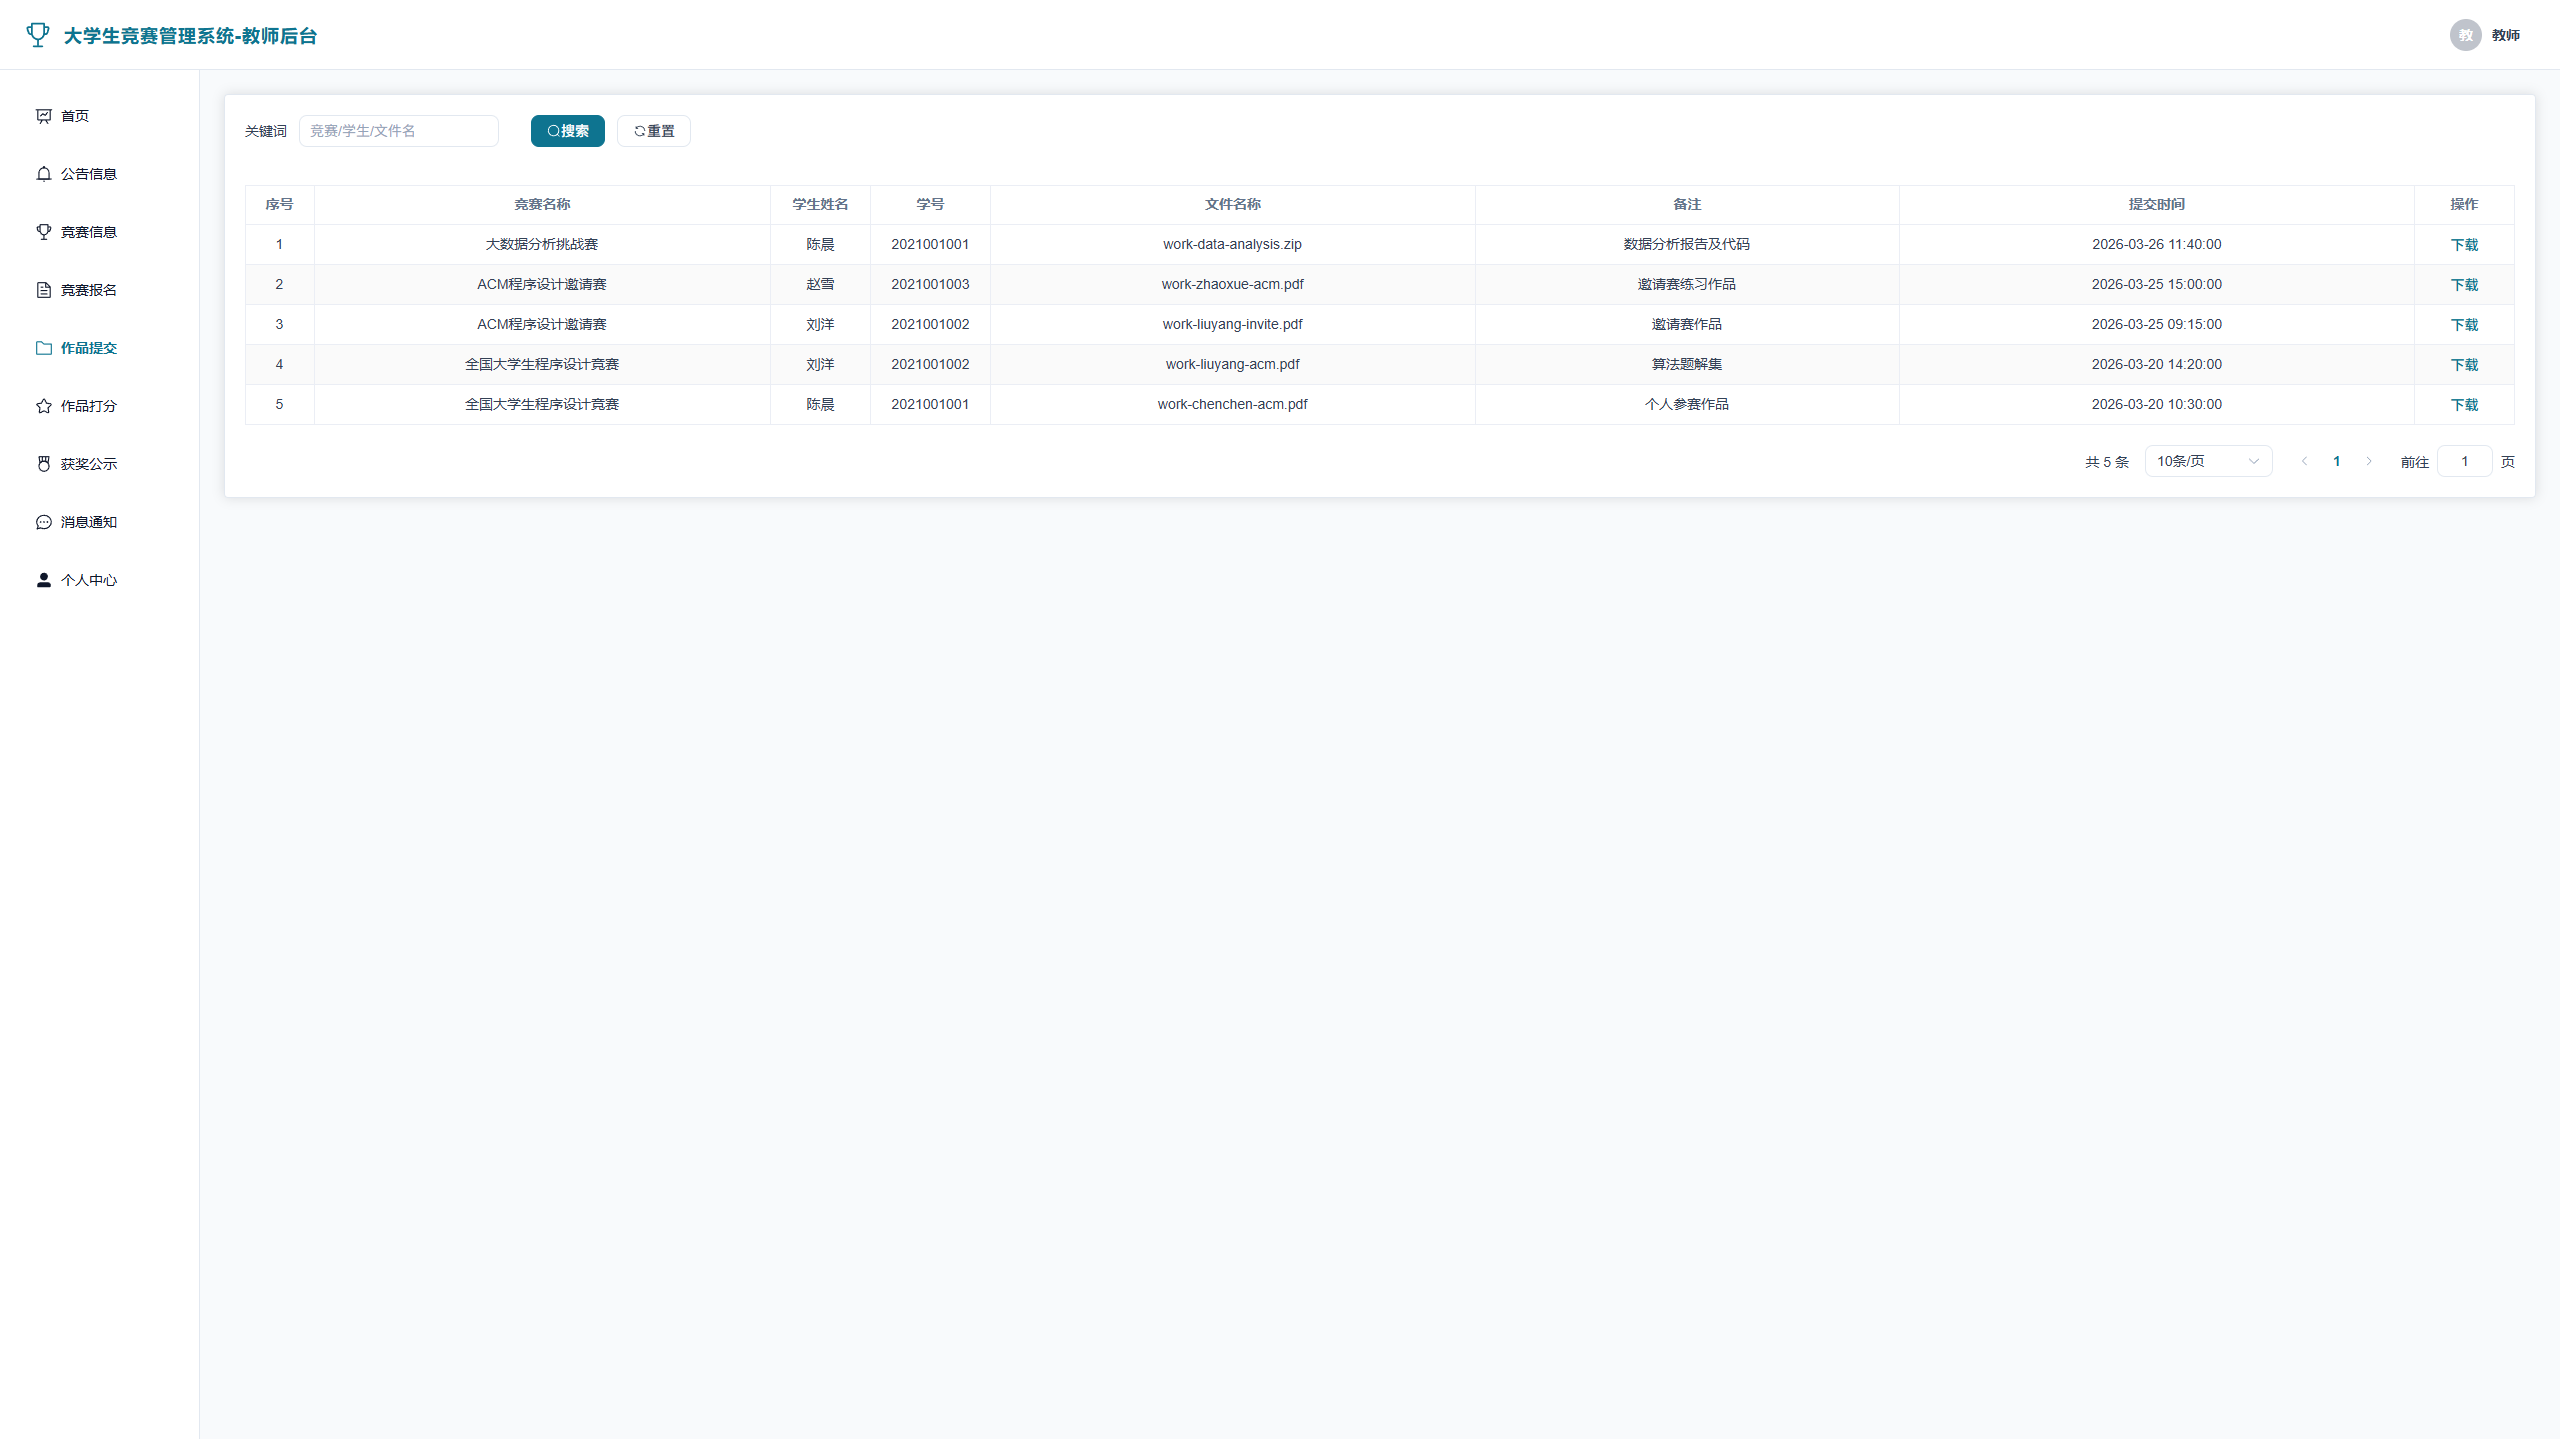Click the trophy icon beside 竞赛信息
Screen dimensions: 2560x1439
(x=44, y=232)
